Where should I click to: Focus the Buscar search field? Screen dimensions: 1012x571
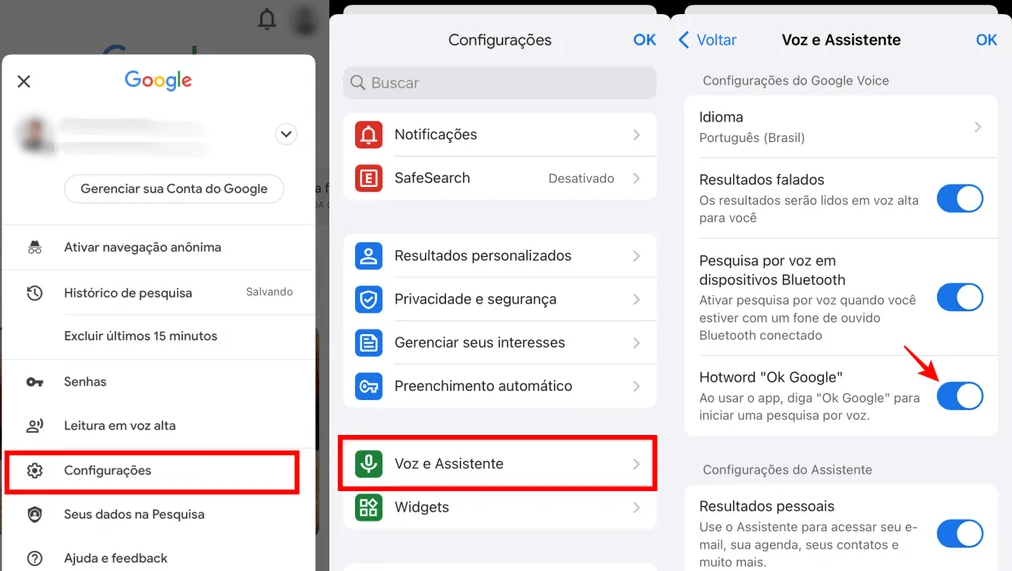tap(500, 83)
